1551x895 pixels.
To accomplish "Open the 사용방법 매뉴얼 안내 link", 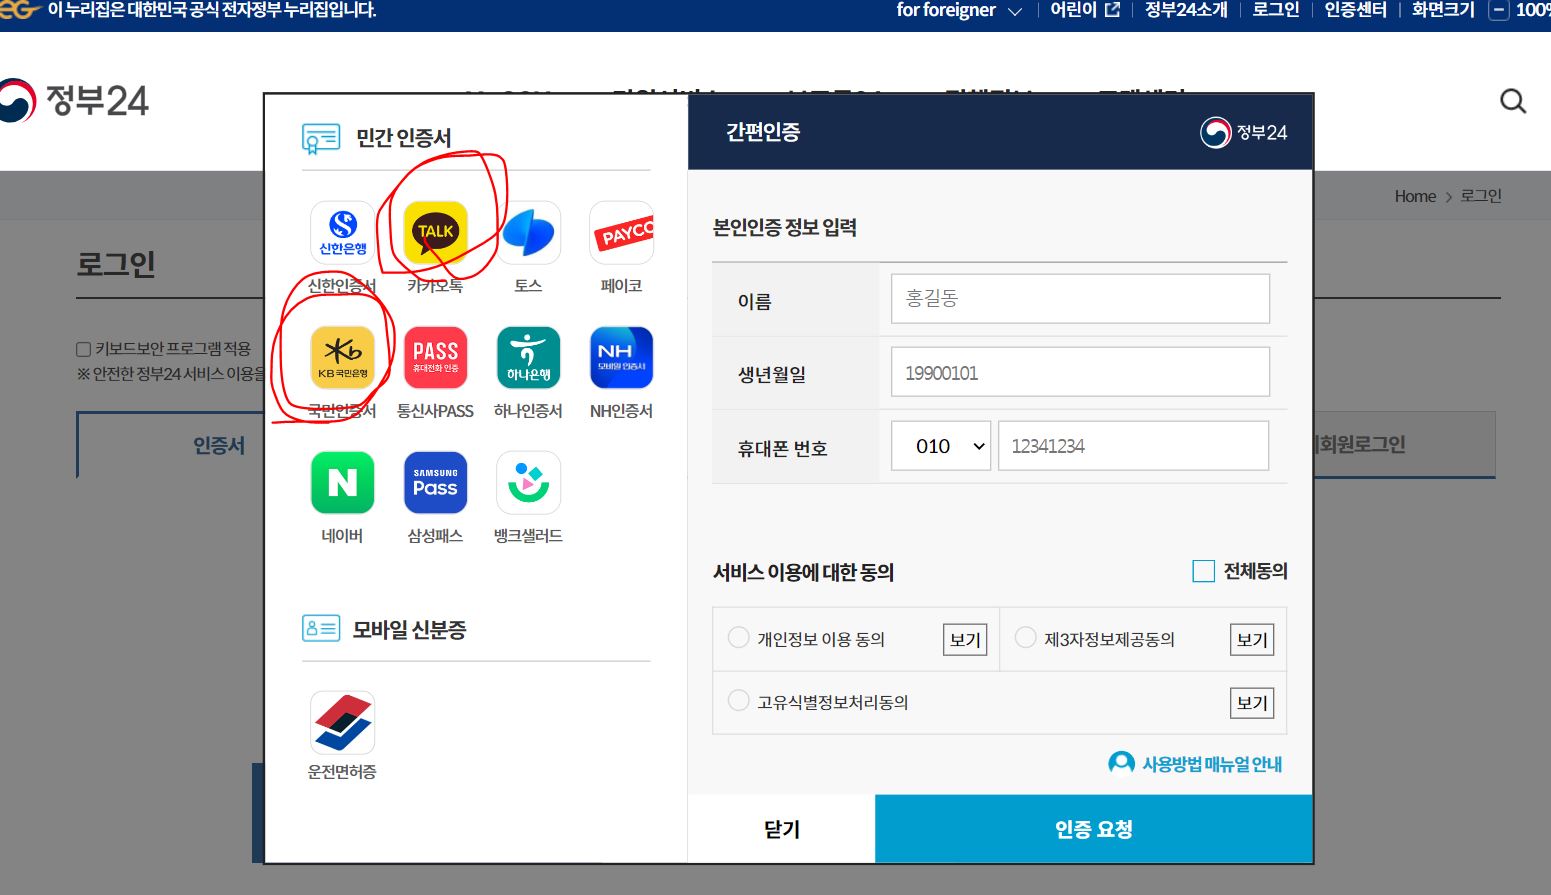I will pos(1195,763).
